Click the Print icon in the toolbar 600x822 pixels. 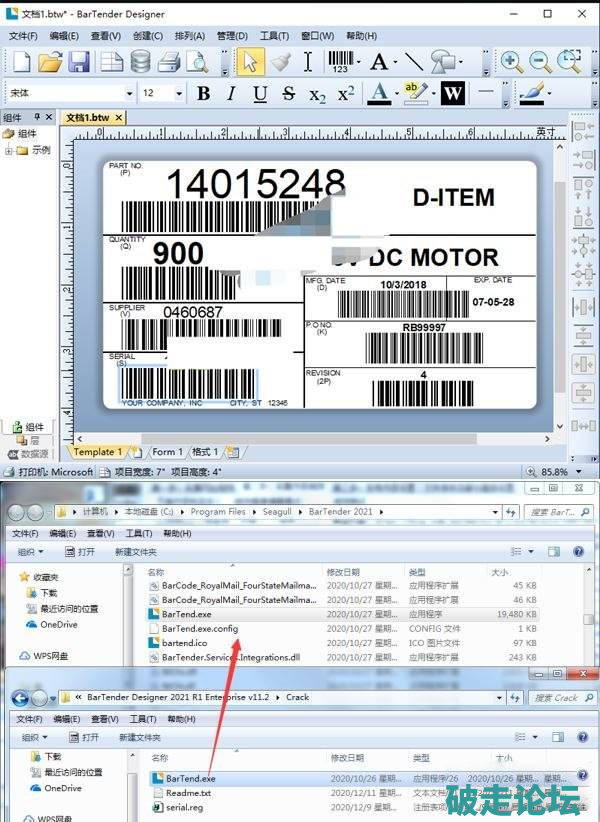168,62
